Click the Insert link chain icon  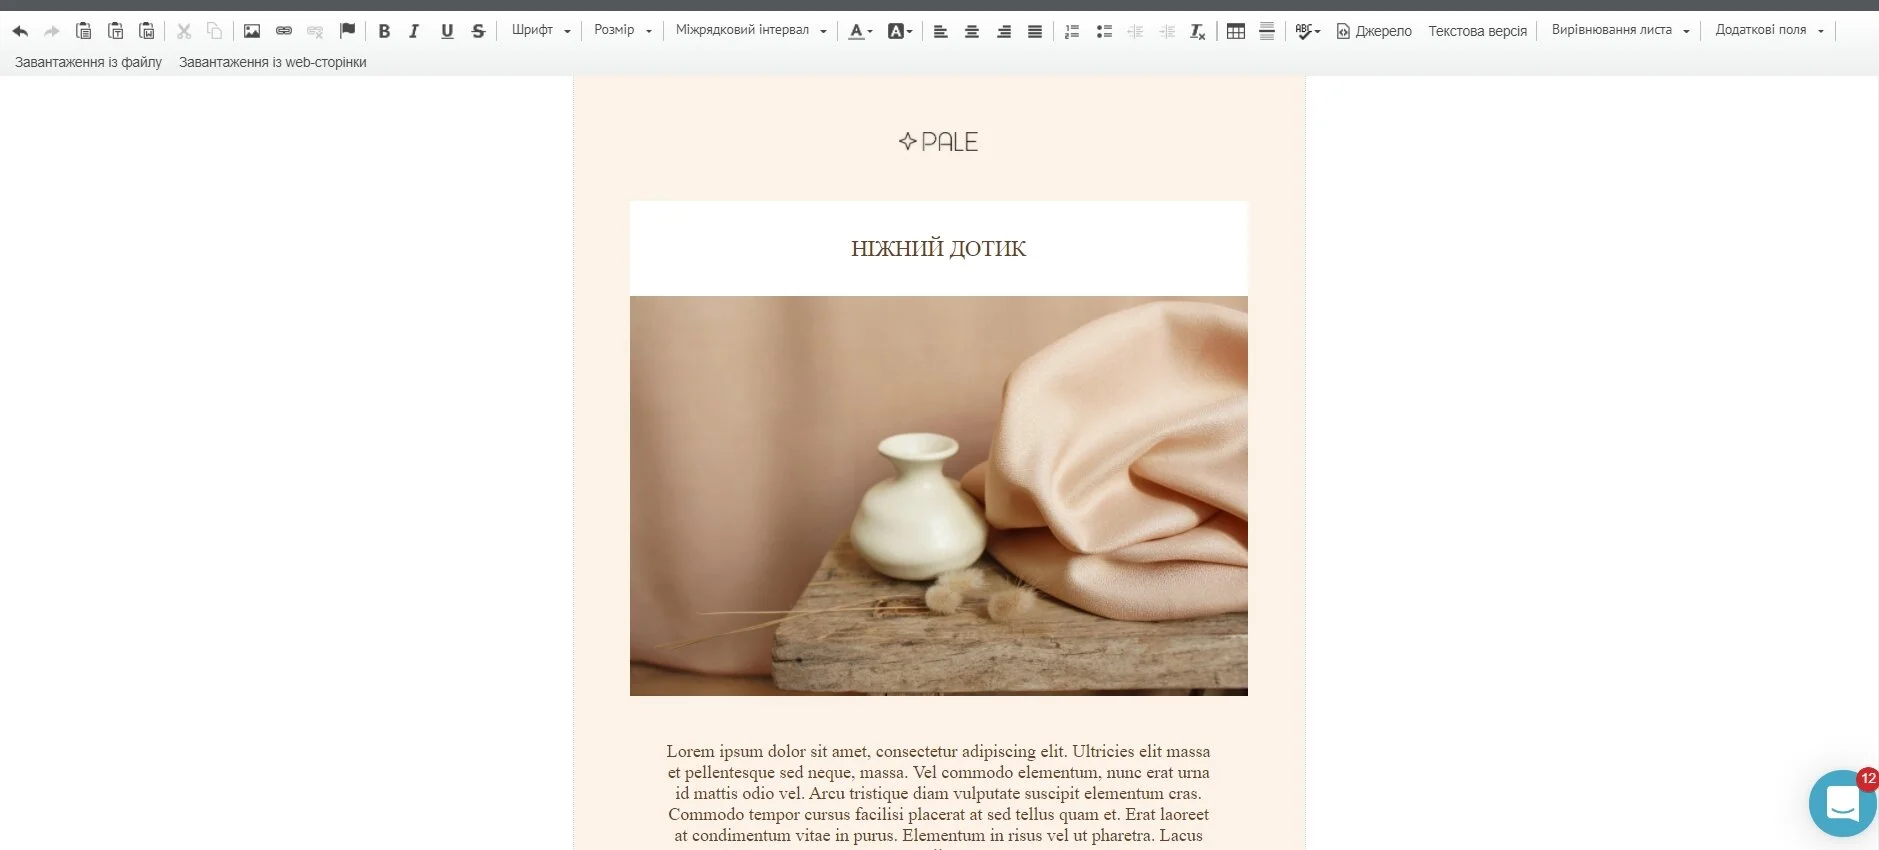point(284,31)
